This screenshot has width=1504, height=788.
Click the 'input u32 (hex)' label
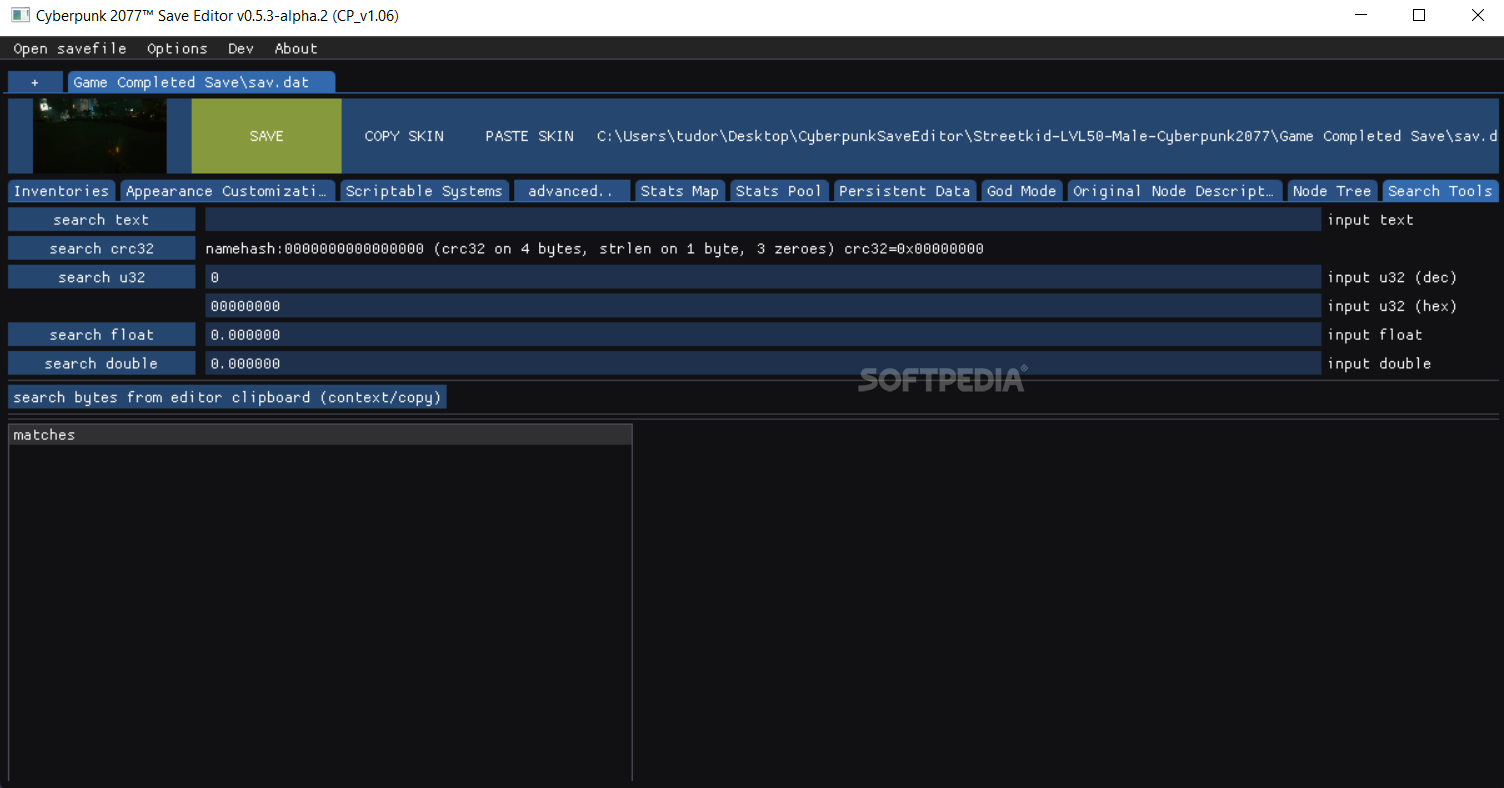(1392, 306)
